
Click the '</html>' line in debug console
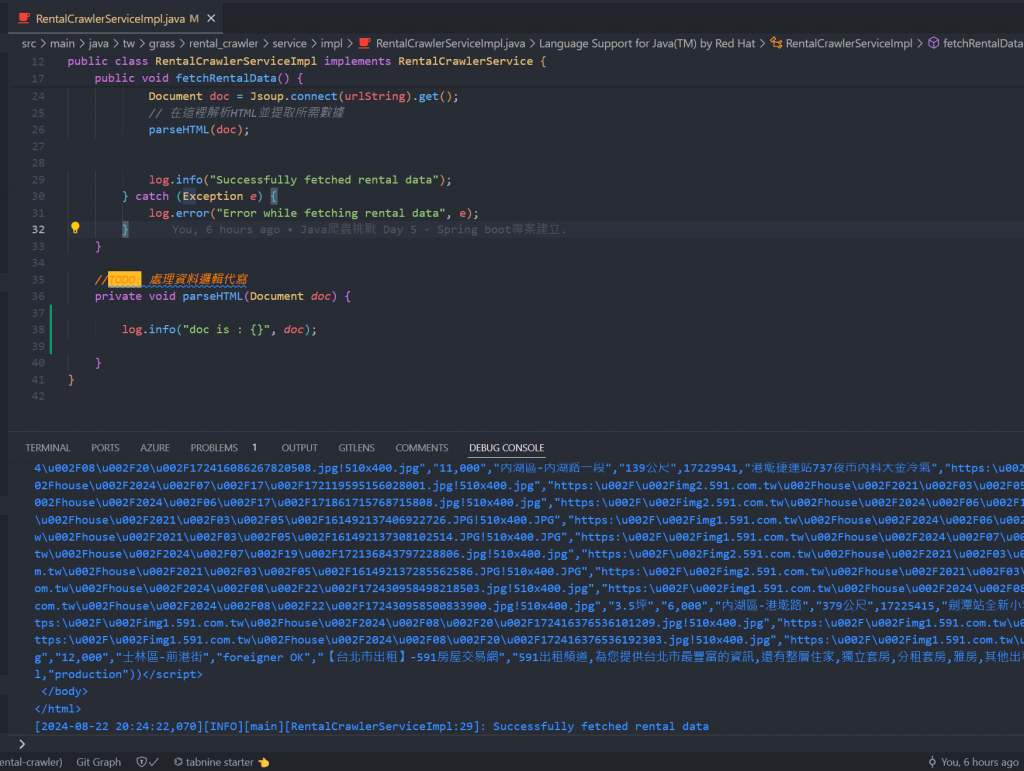(58, 709)
